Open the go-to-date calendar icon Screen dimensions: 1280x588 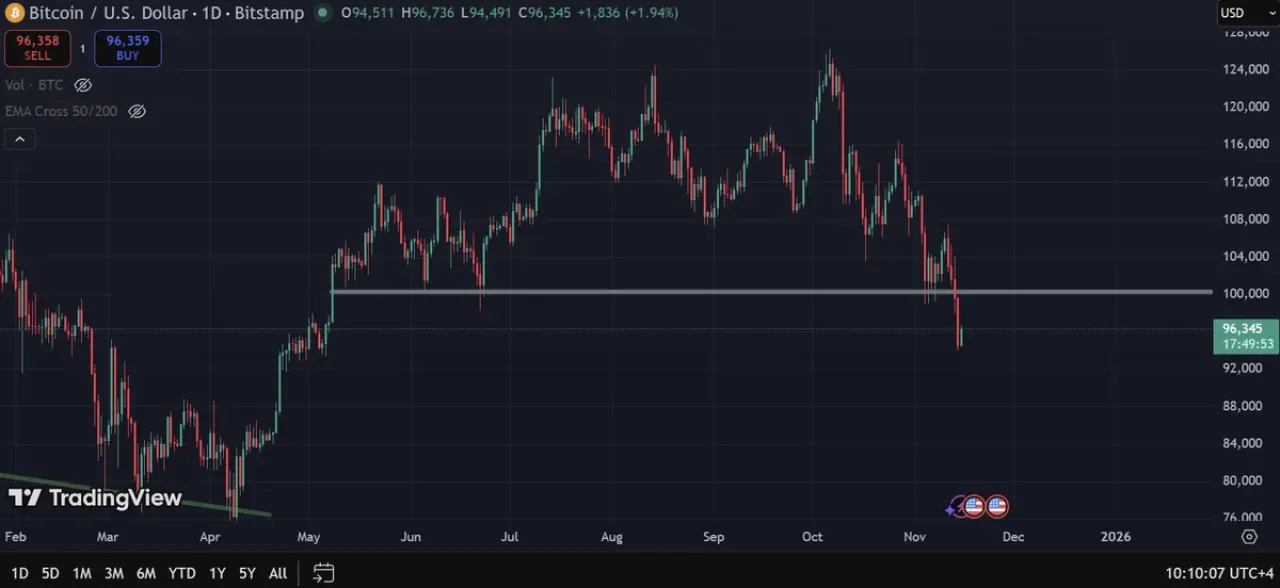(323, 573)
